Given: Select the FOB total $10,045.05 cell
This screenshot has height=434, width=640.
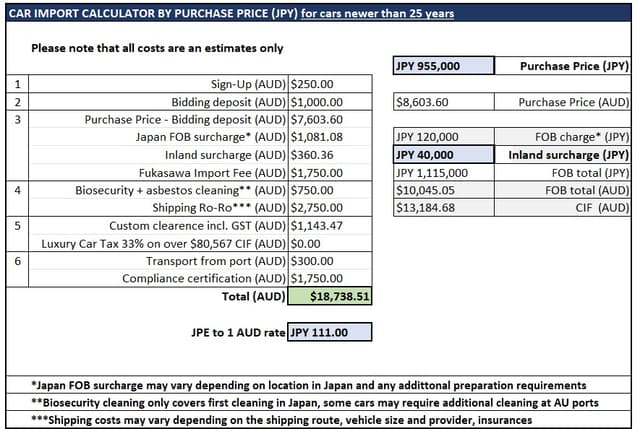Looking at the screenshot, I should [444, 190].
